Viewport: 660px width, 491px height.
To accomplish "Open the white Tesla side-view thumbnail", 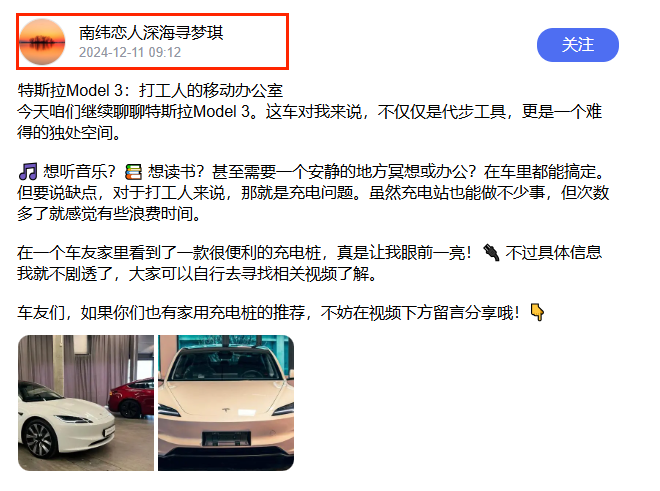I will (86, 403).
